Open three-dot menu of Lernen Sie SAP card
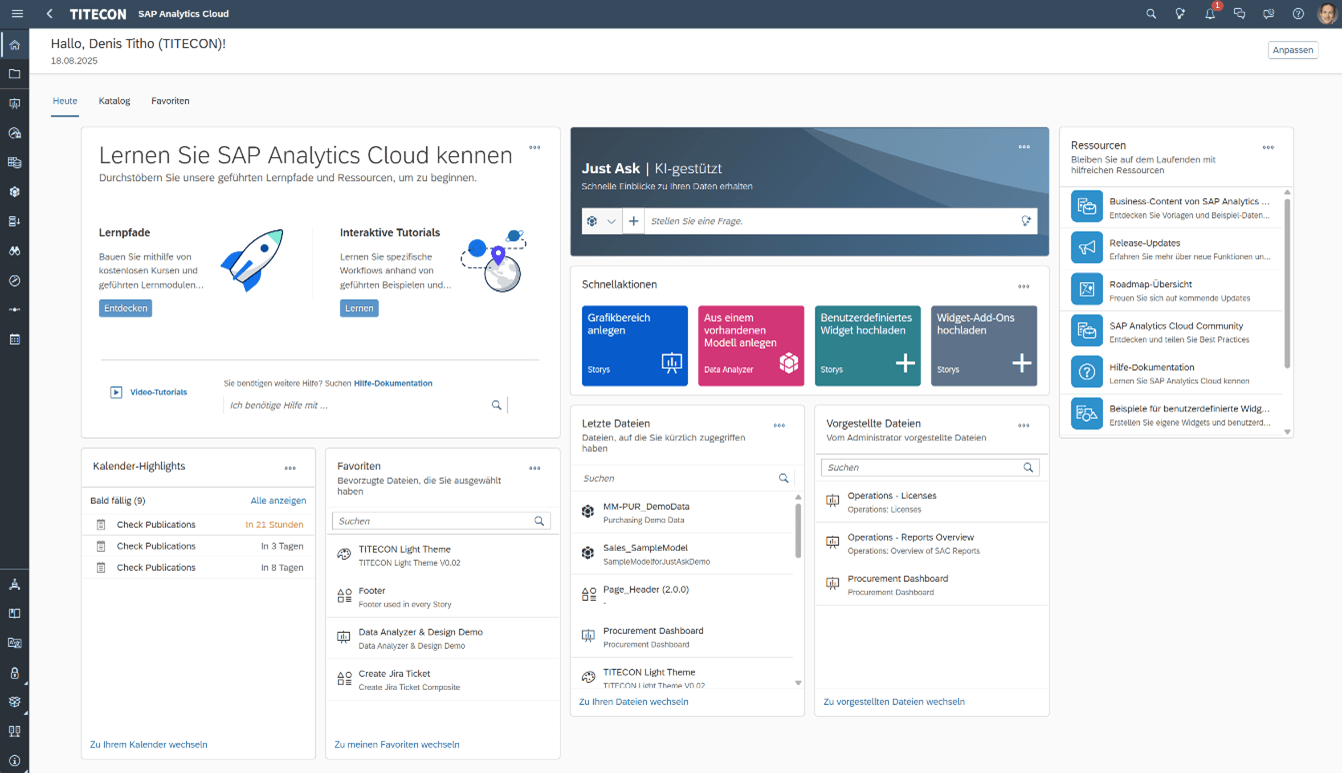The width and height of the screenshot is (1342, 773). (x=535, y=148)
